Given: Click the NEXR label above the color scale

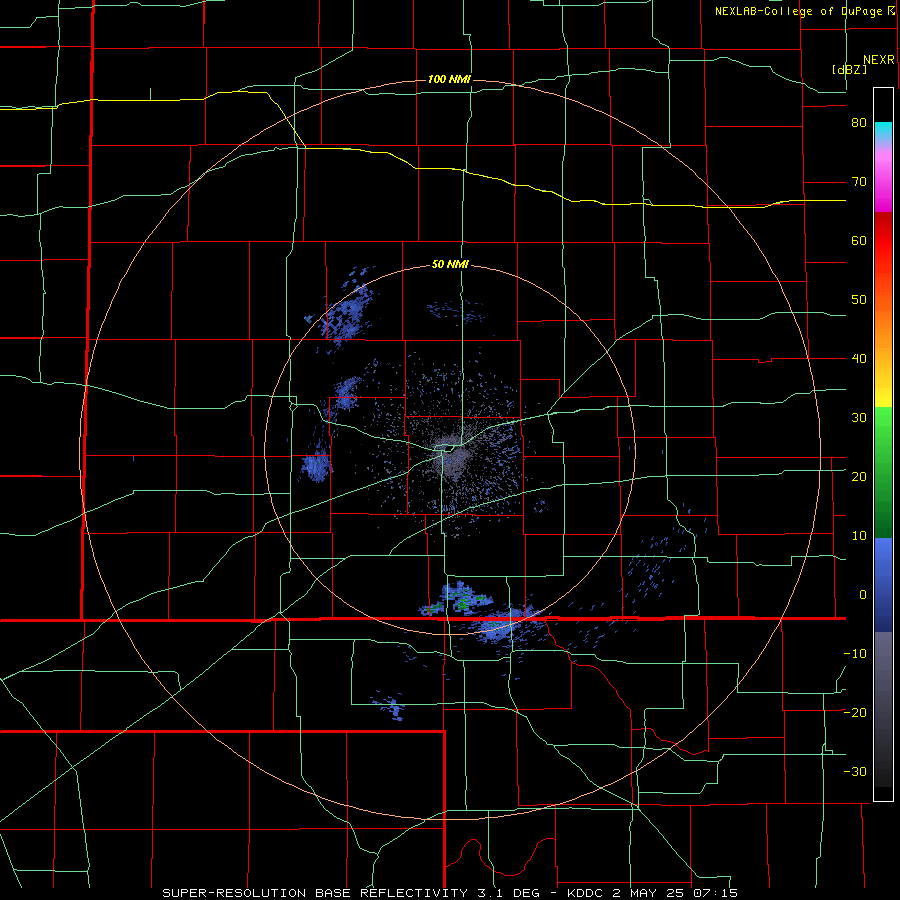Looking at the screenshot, I should pos(879,60).
